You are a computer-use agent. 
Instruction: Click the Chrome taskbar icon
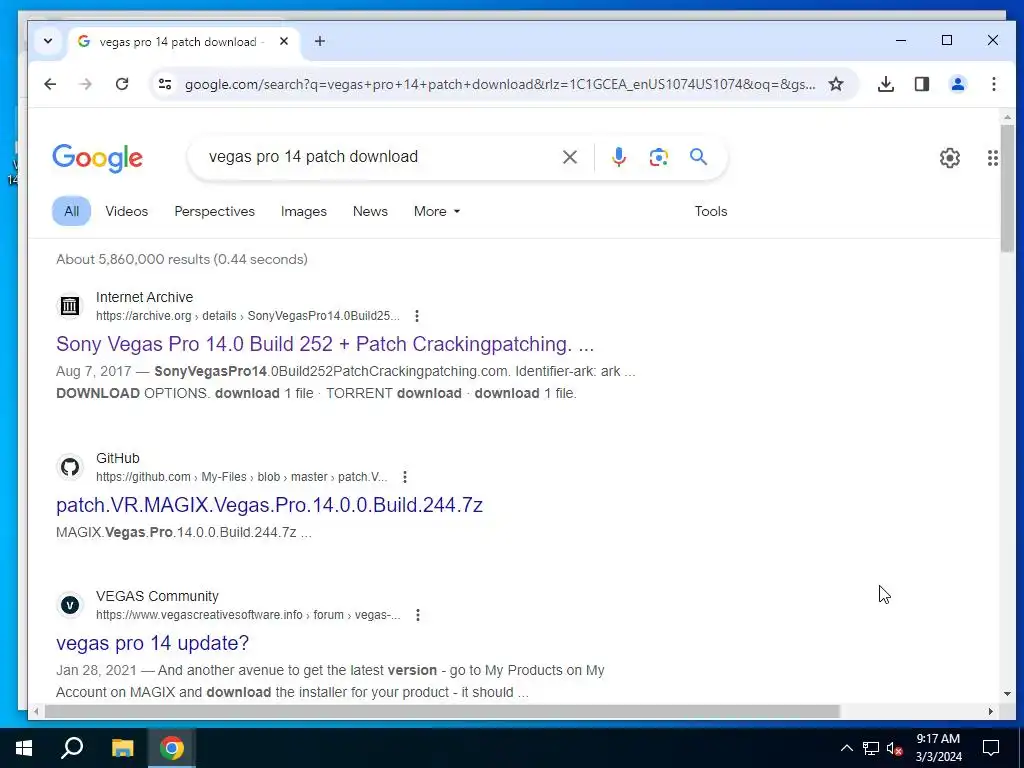click(172, 748)
